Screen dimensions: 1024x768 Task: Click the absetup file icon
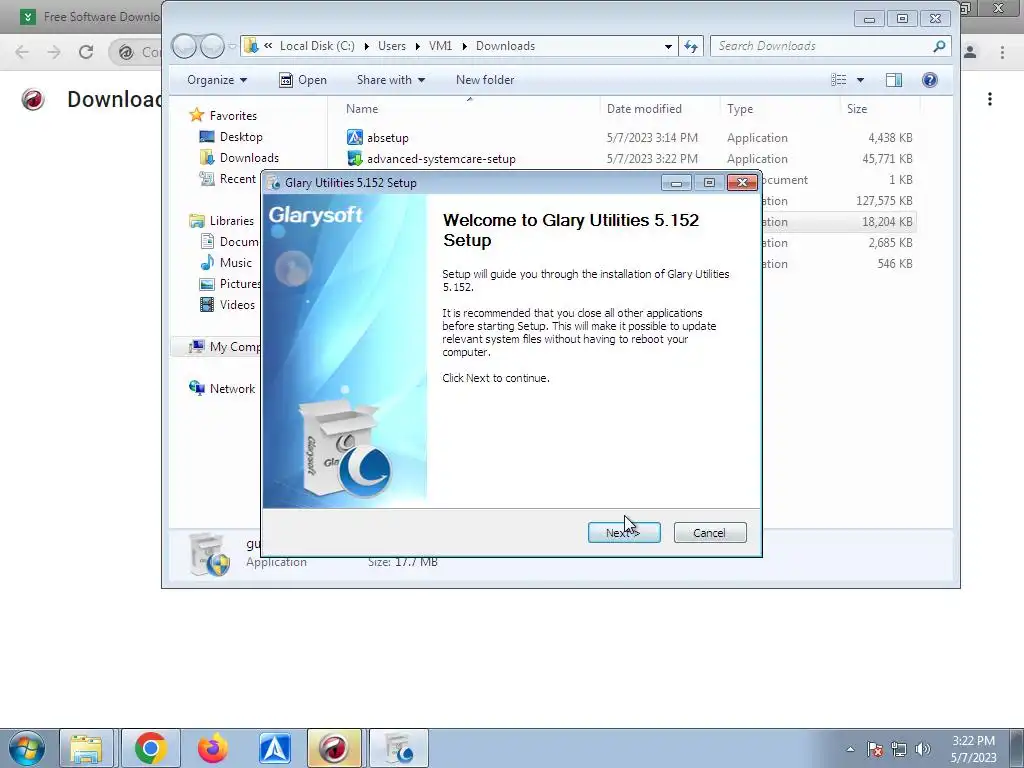tap(355, 137)
